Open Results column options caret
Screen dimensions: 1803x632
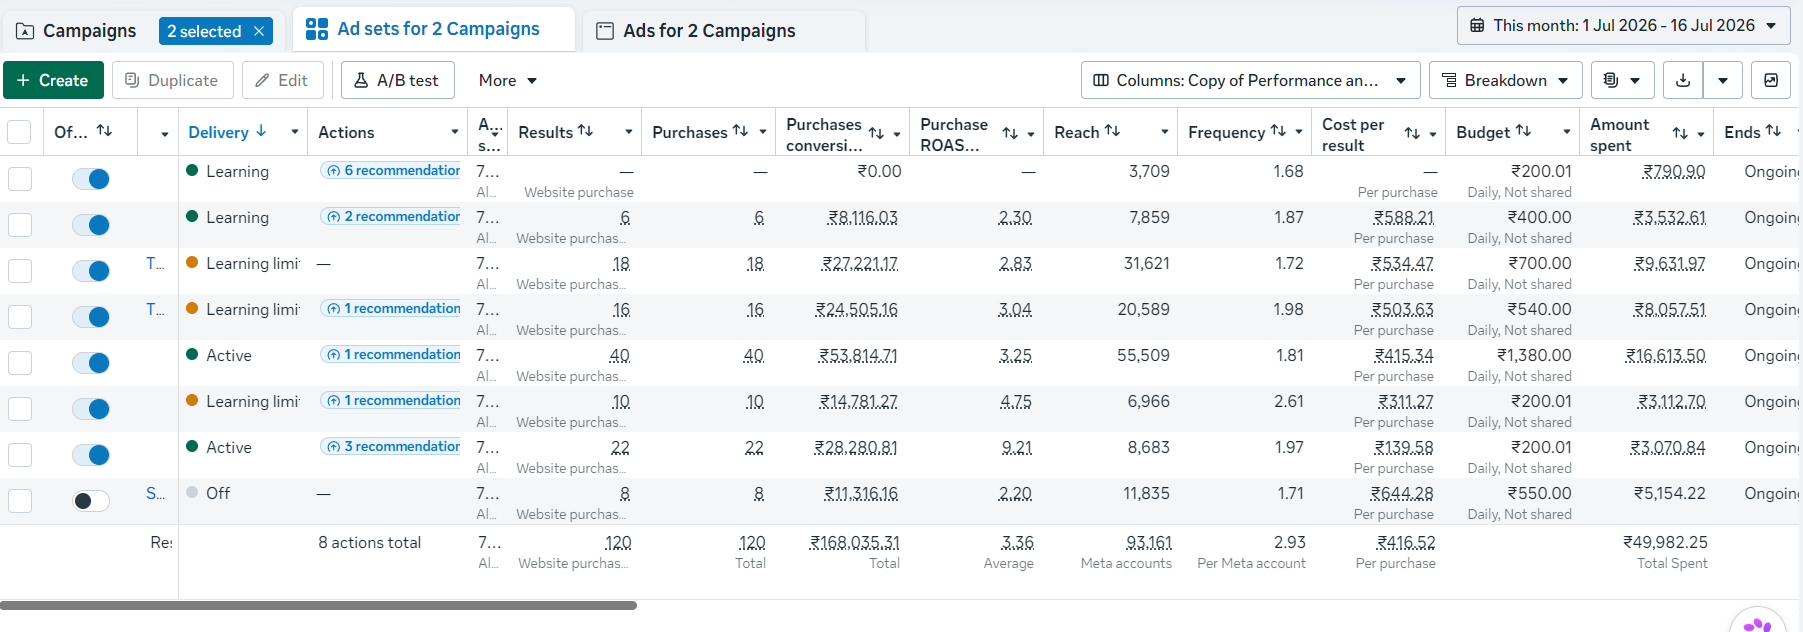coord(629,132)
